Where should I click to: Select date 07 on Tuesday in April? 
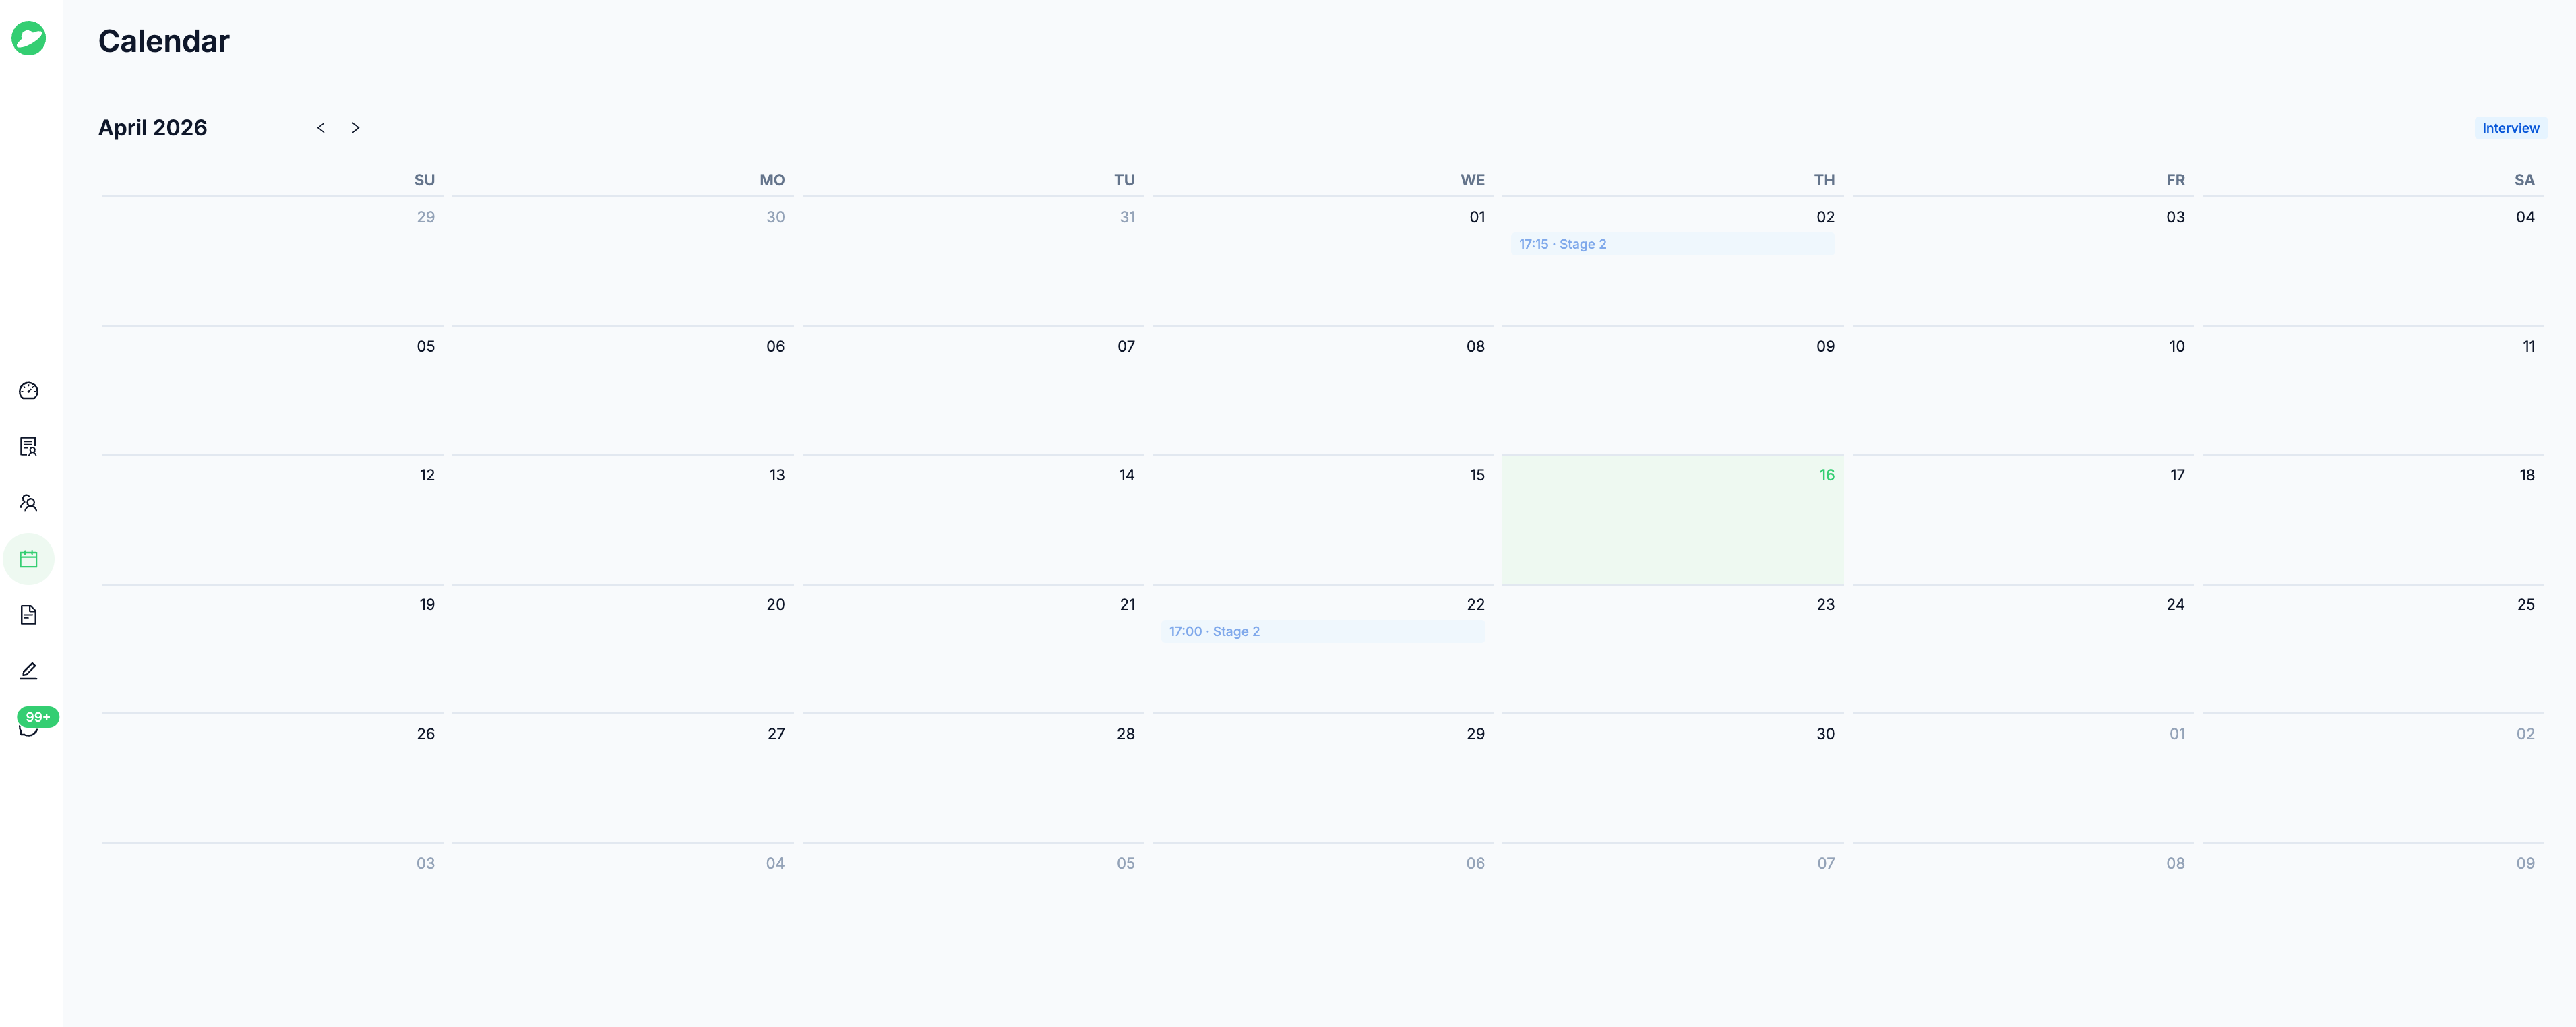tap(1126, 347)
